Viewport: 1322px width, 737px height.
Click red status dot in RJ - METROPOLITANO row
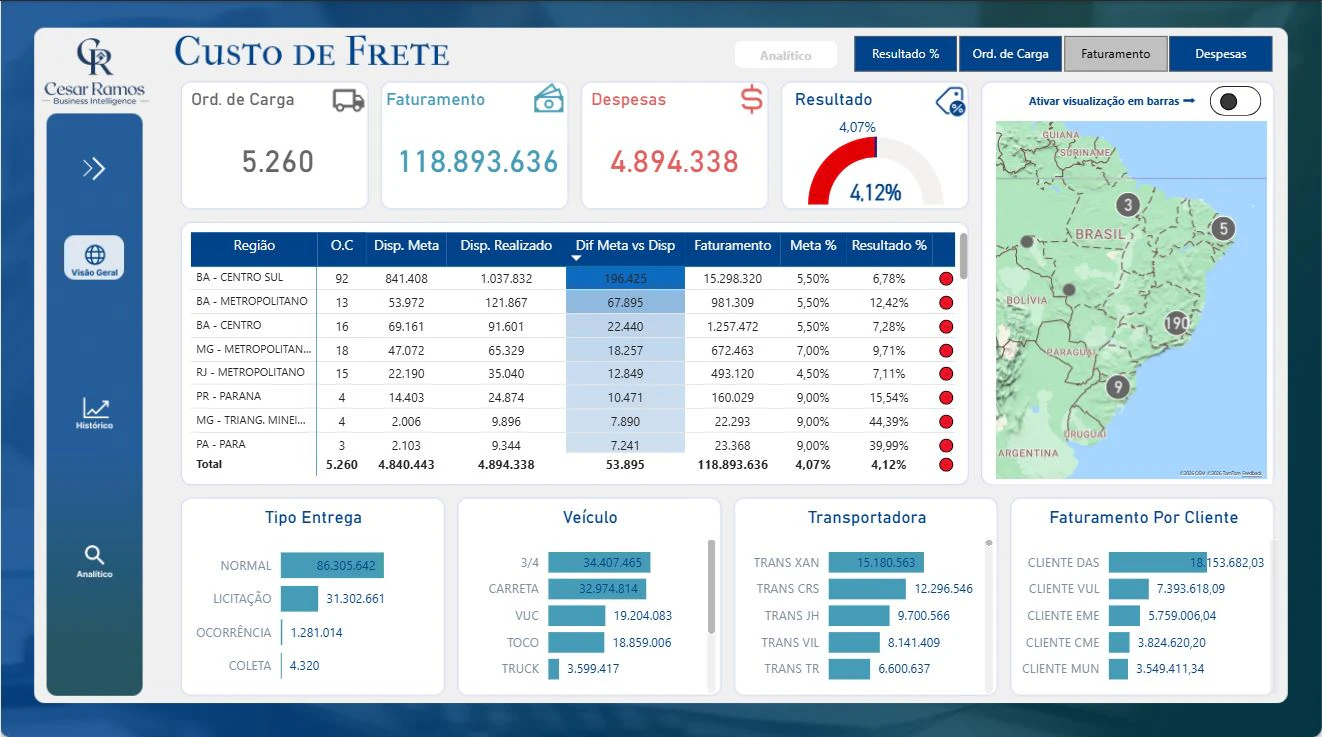(x=946, y=374)
